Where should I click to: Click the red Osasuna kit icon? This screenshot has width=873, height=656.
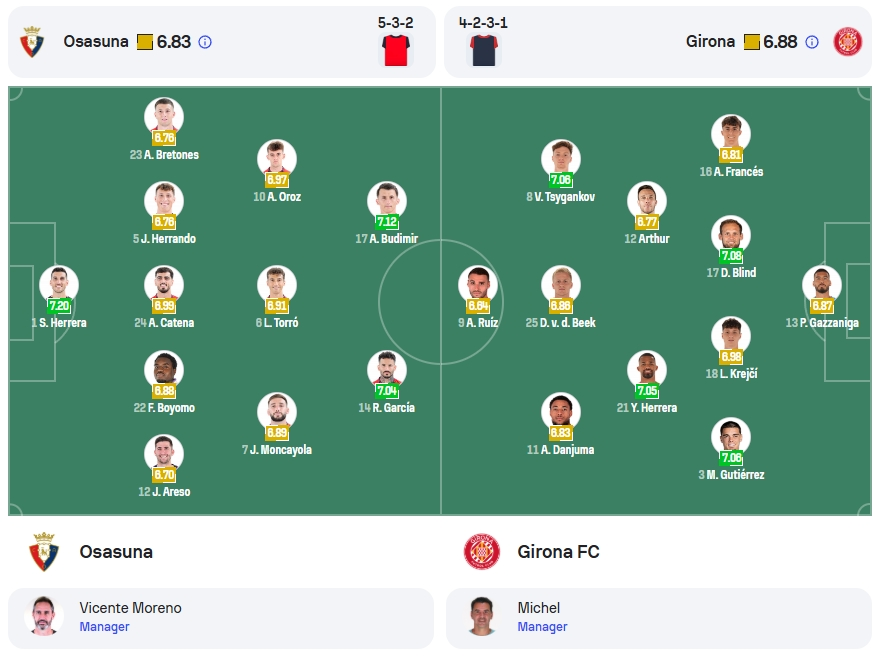tap(396, 50)
